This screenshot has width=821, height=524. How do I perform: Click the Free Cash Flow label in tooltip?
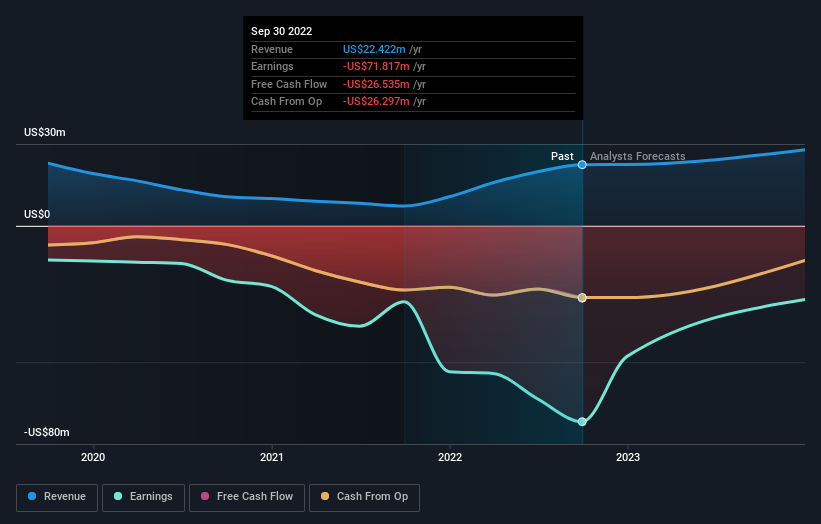click(x=289, y=84)
